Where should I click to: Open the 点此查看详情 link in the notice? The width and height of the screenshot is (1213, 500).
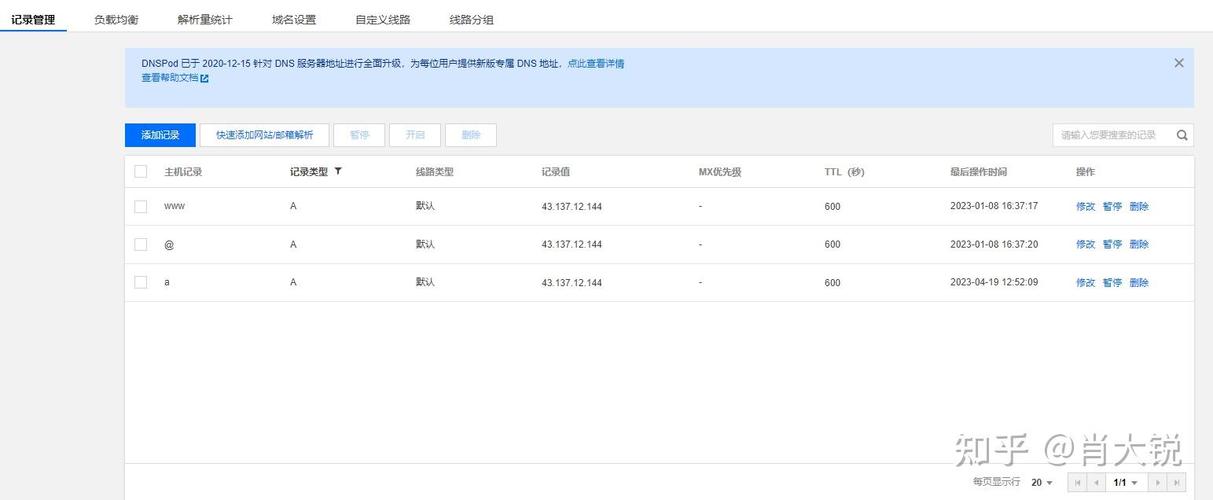pyautogui.click(x=596, y=63)
